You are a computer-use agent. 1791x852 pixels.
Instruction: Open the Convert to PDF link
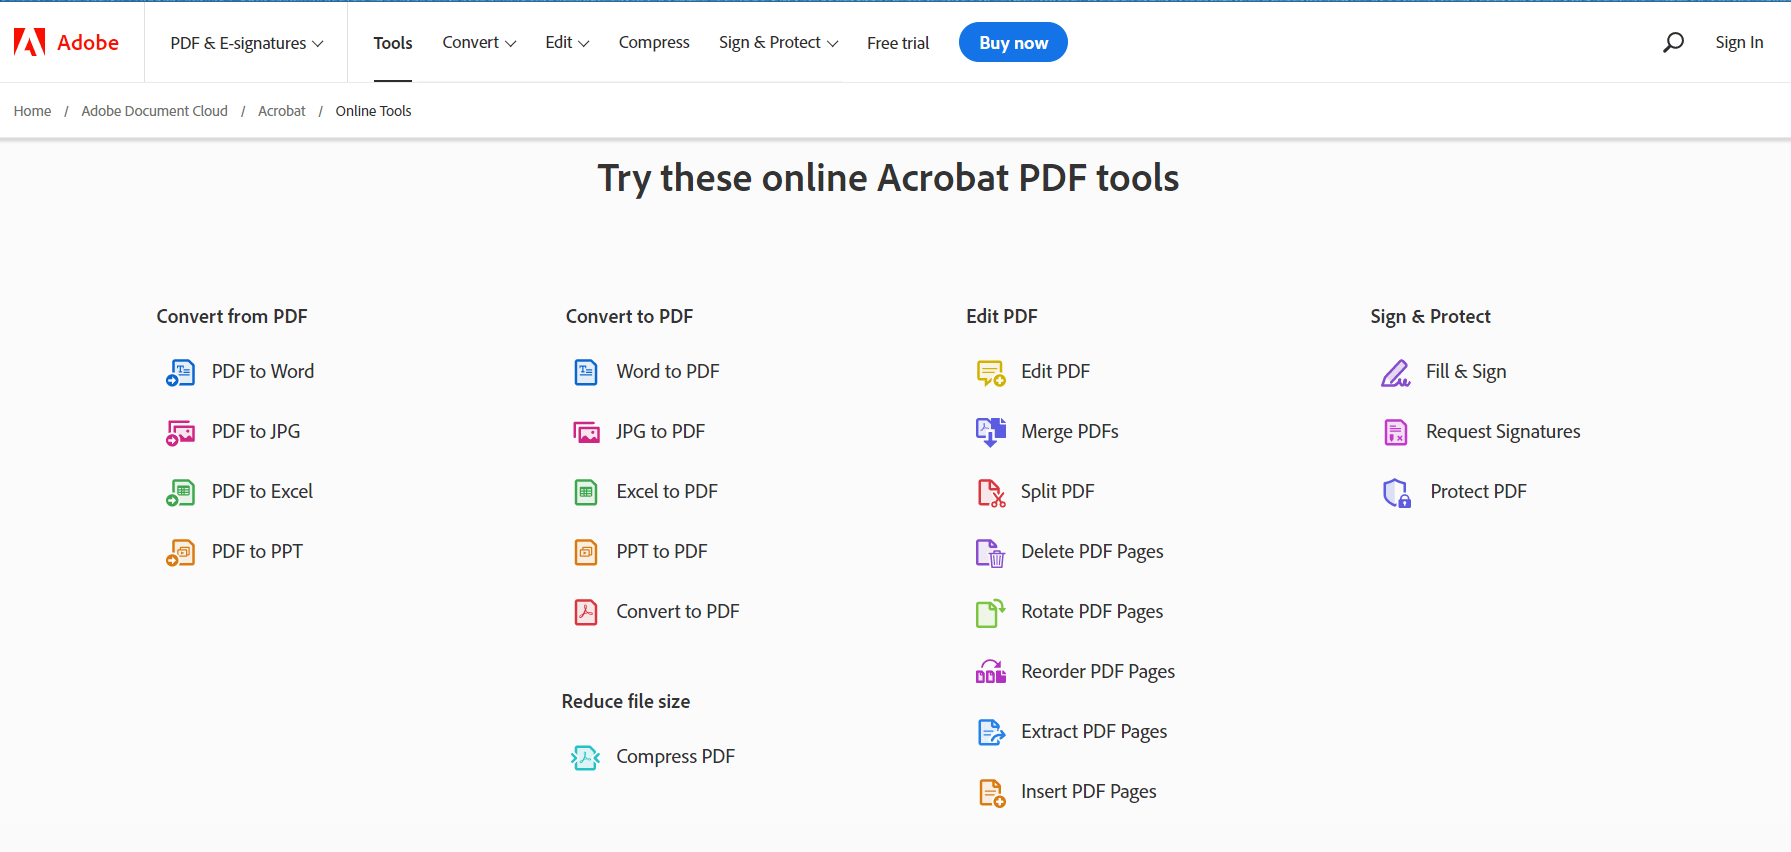678,612
